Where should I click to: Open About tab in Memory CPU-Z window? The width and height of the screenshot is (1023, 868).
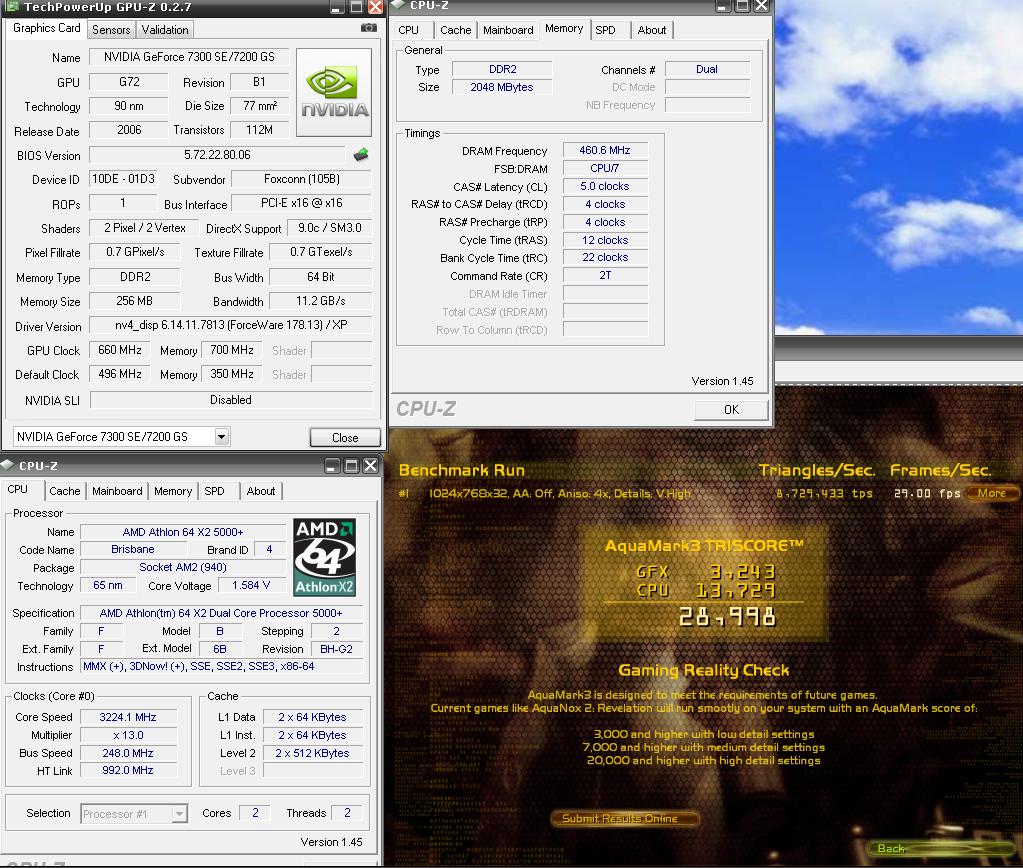652,30
